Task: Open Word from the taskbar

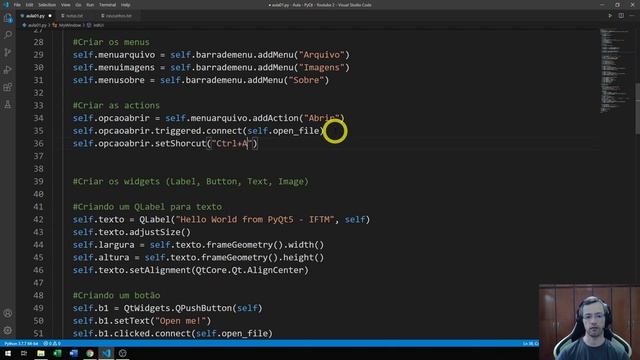Action: (x=73, y=353)
